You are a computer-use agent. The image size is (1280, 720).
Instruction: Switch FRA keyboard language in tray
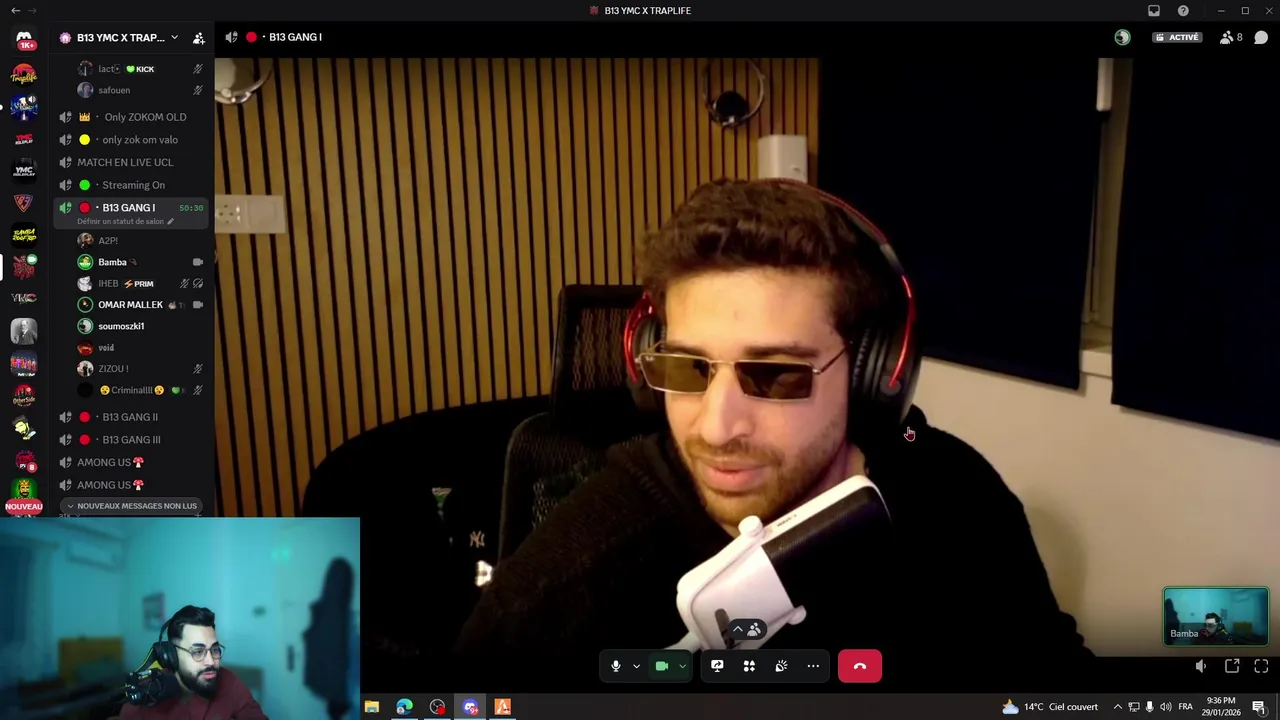1185,707
